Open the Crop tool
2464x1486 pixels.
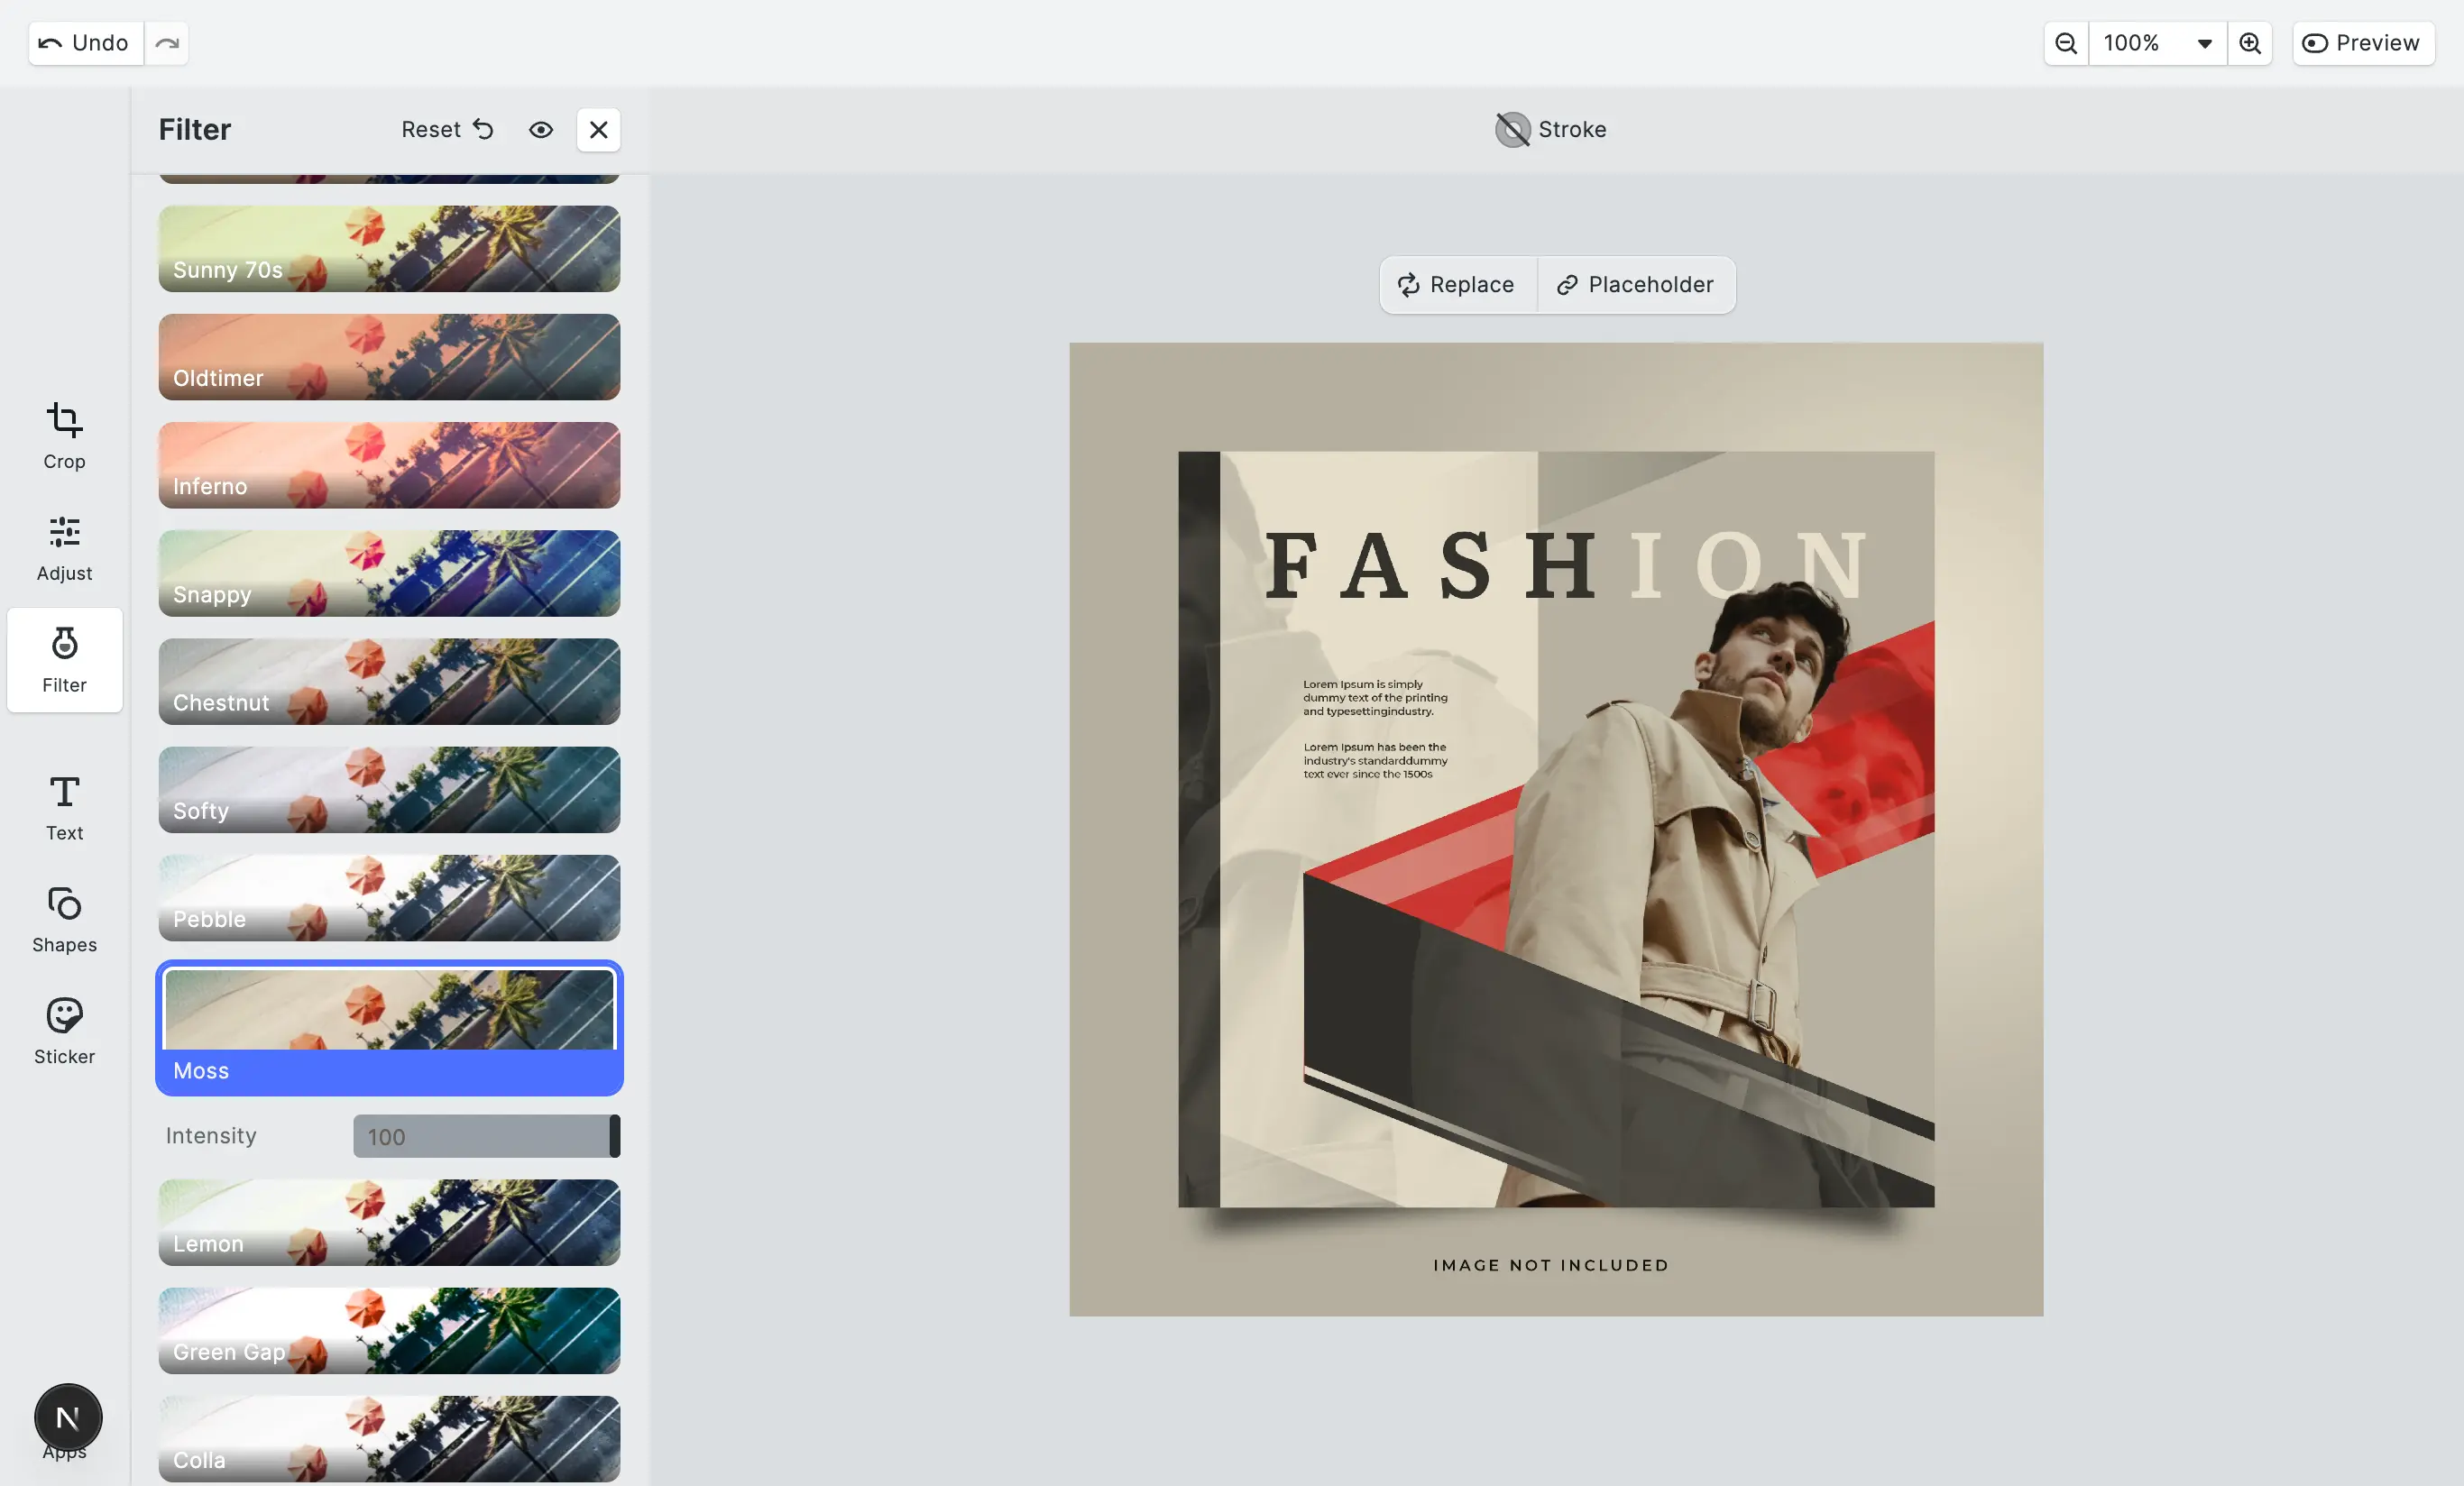[x=64, y=435]
